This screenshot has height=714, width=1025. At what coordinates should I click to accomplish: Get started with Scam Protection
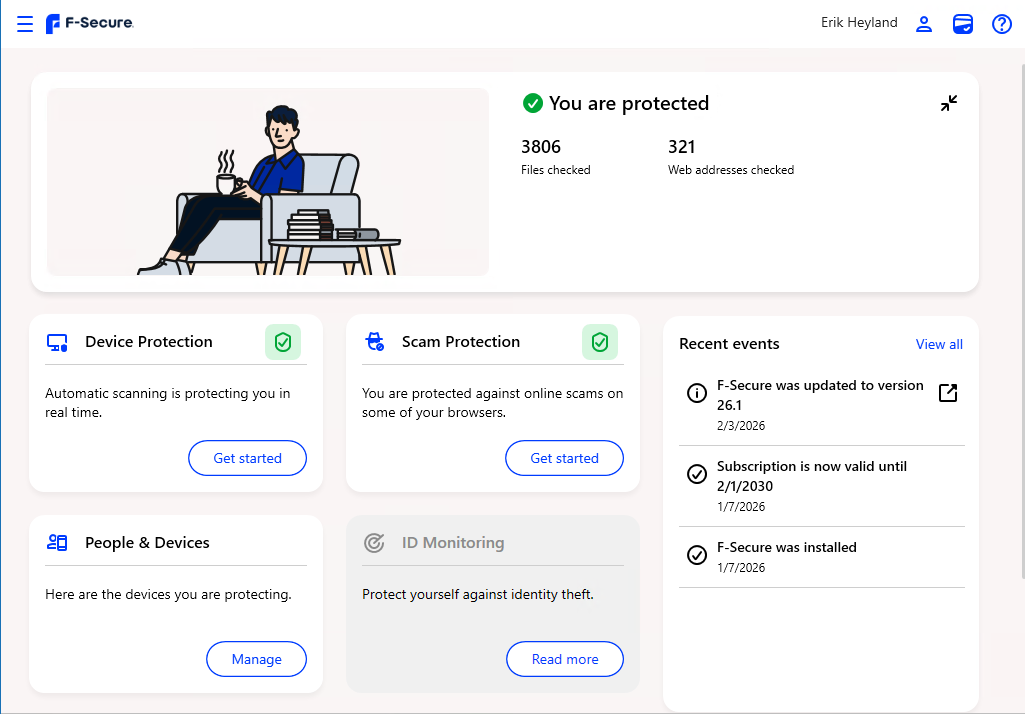point(564,458)
